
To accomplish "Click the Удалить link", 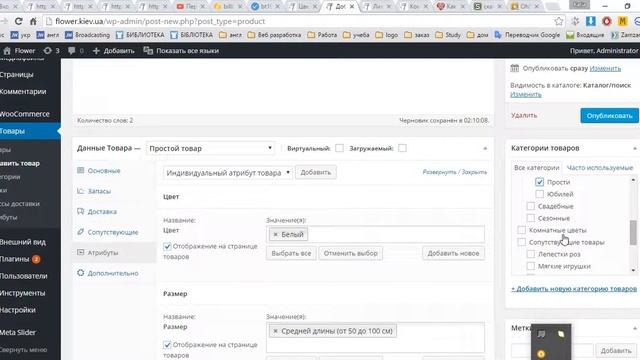I will [524, 116].
